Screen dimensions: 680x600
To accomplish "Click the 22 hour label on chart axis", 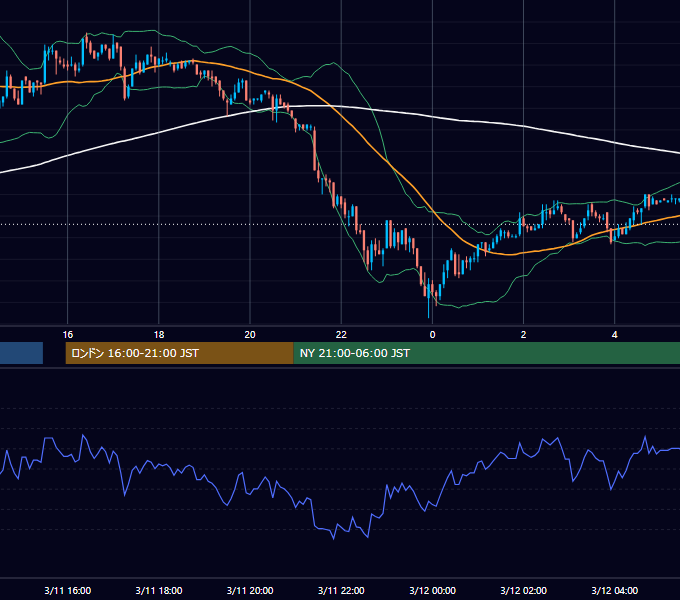I will pyautogui.click(x=341, y=335).
